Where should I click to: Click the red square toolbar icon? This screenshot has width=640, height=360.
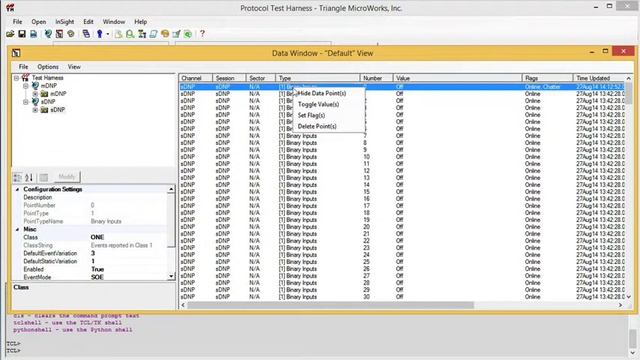click(x=60, y=34)
